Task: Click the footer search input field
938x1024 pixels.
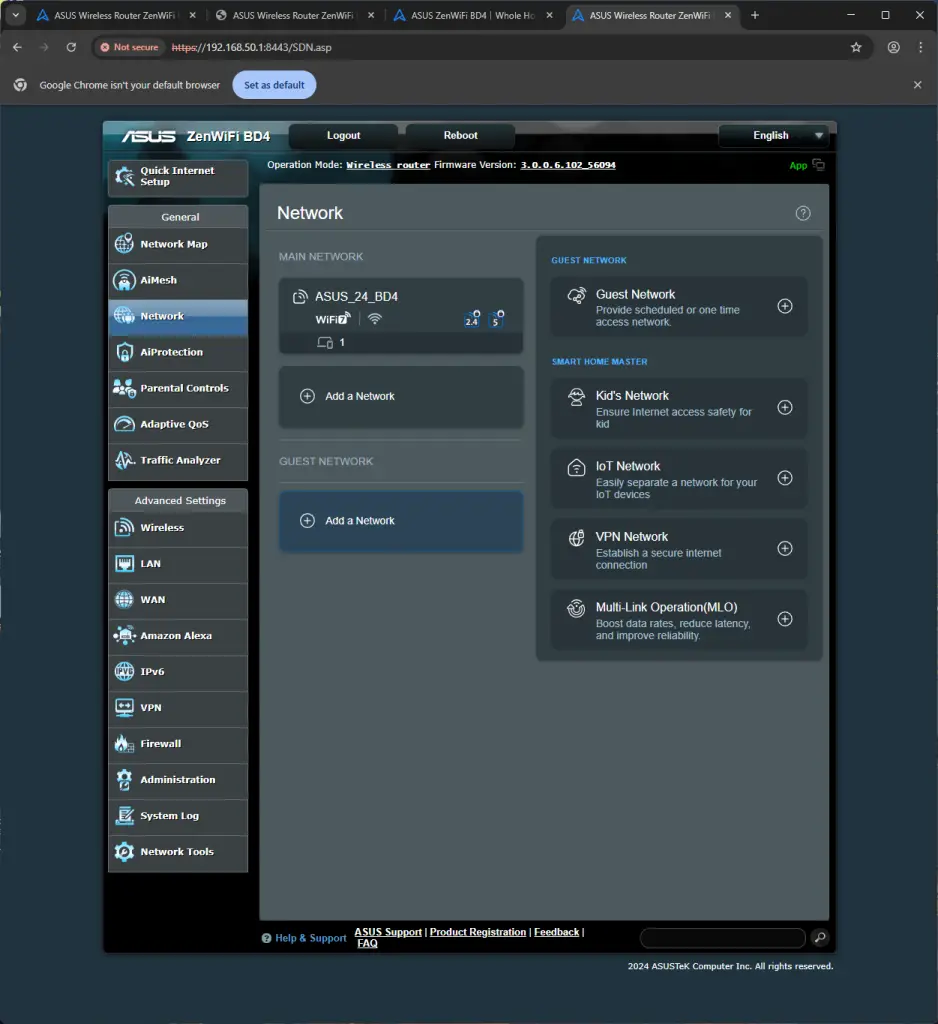Action: pyautogui.click(x=722, y=938)
